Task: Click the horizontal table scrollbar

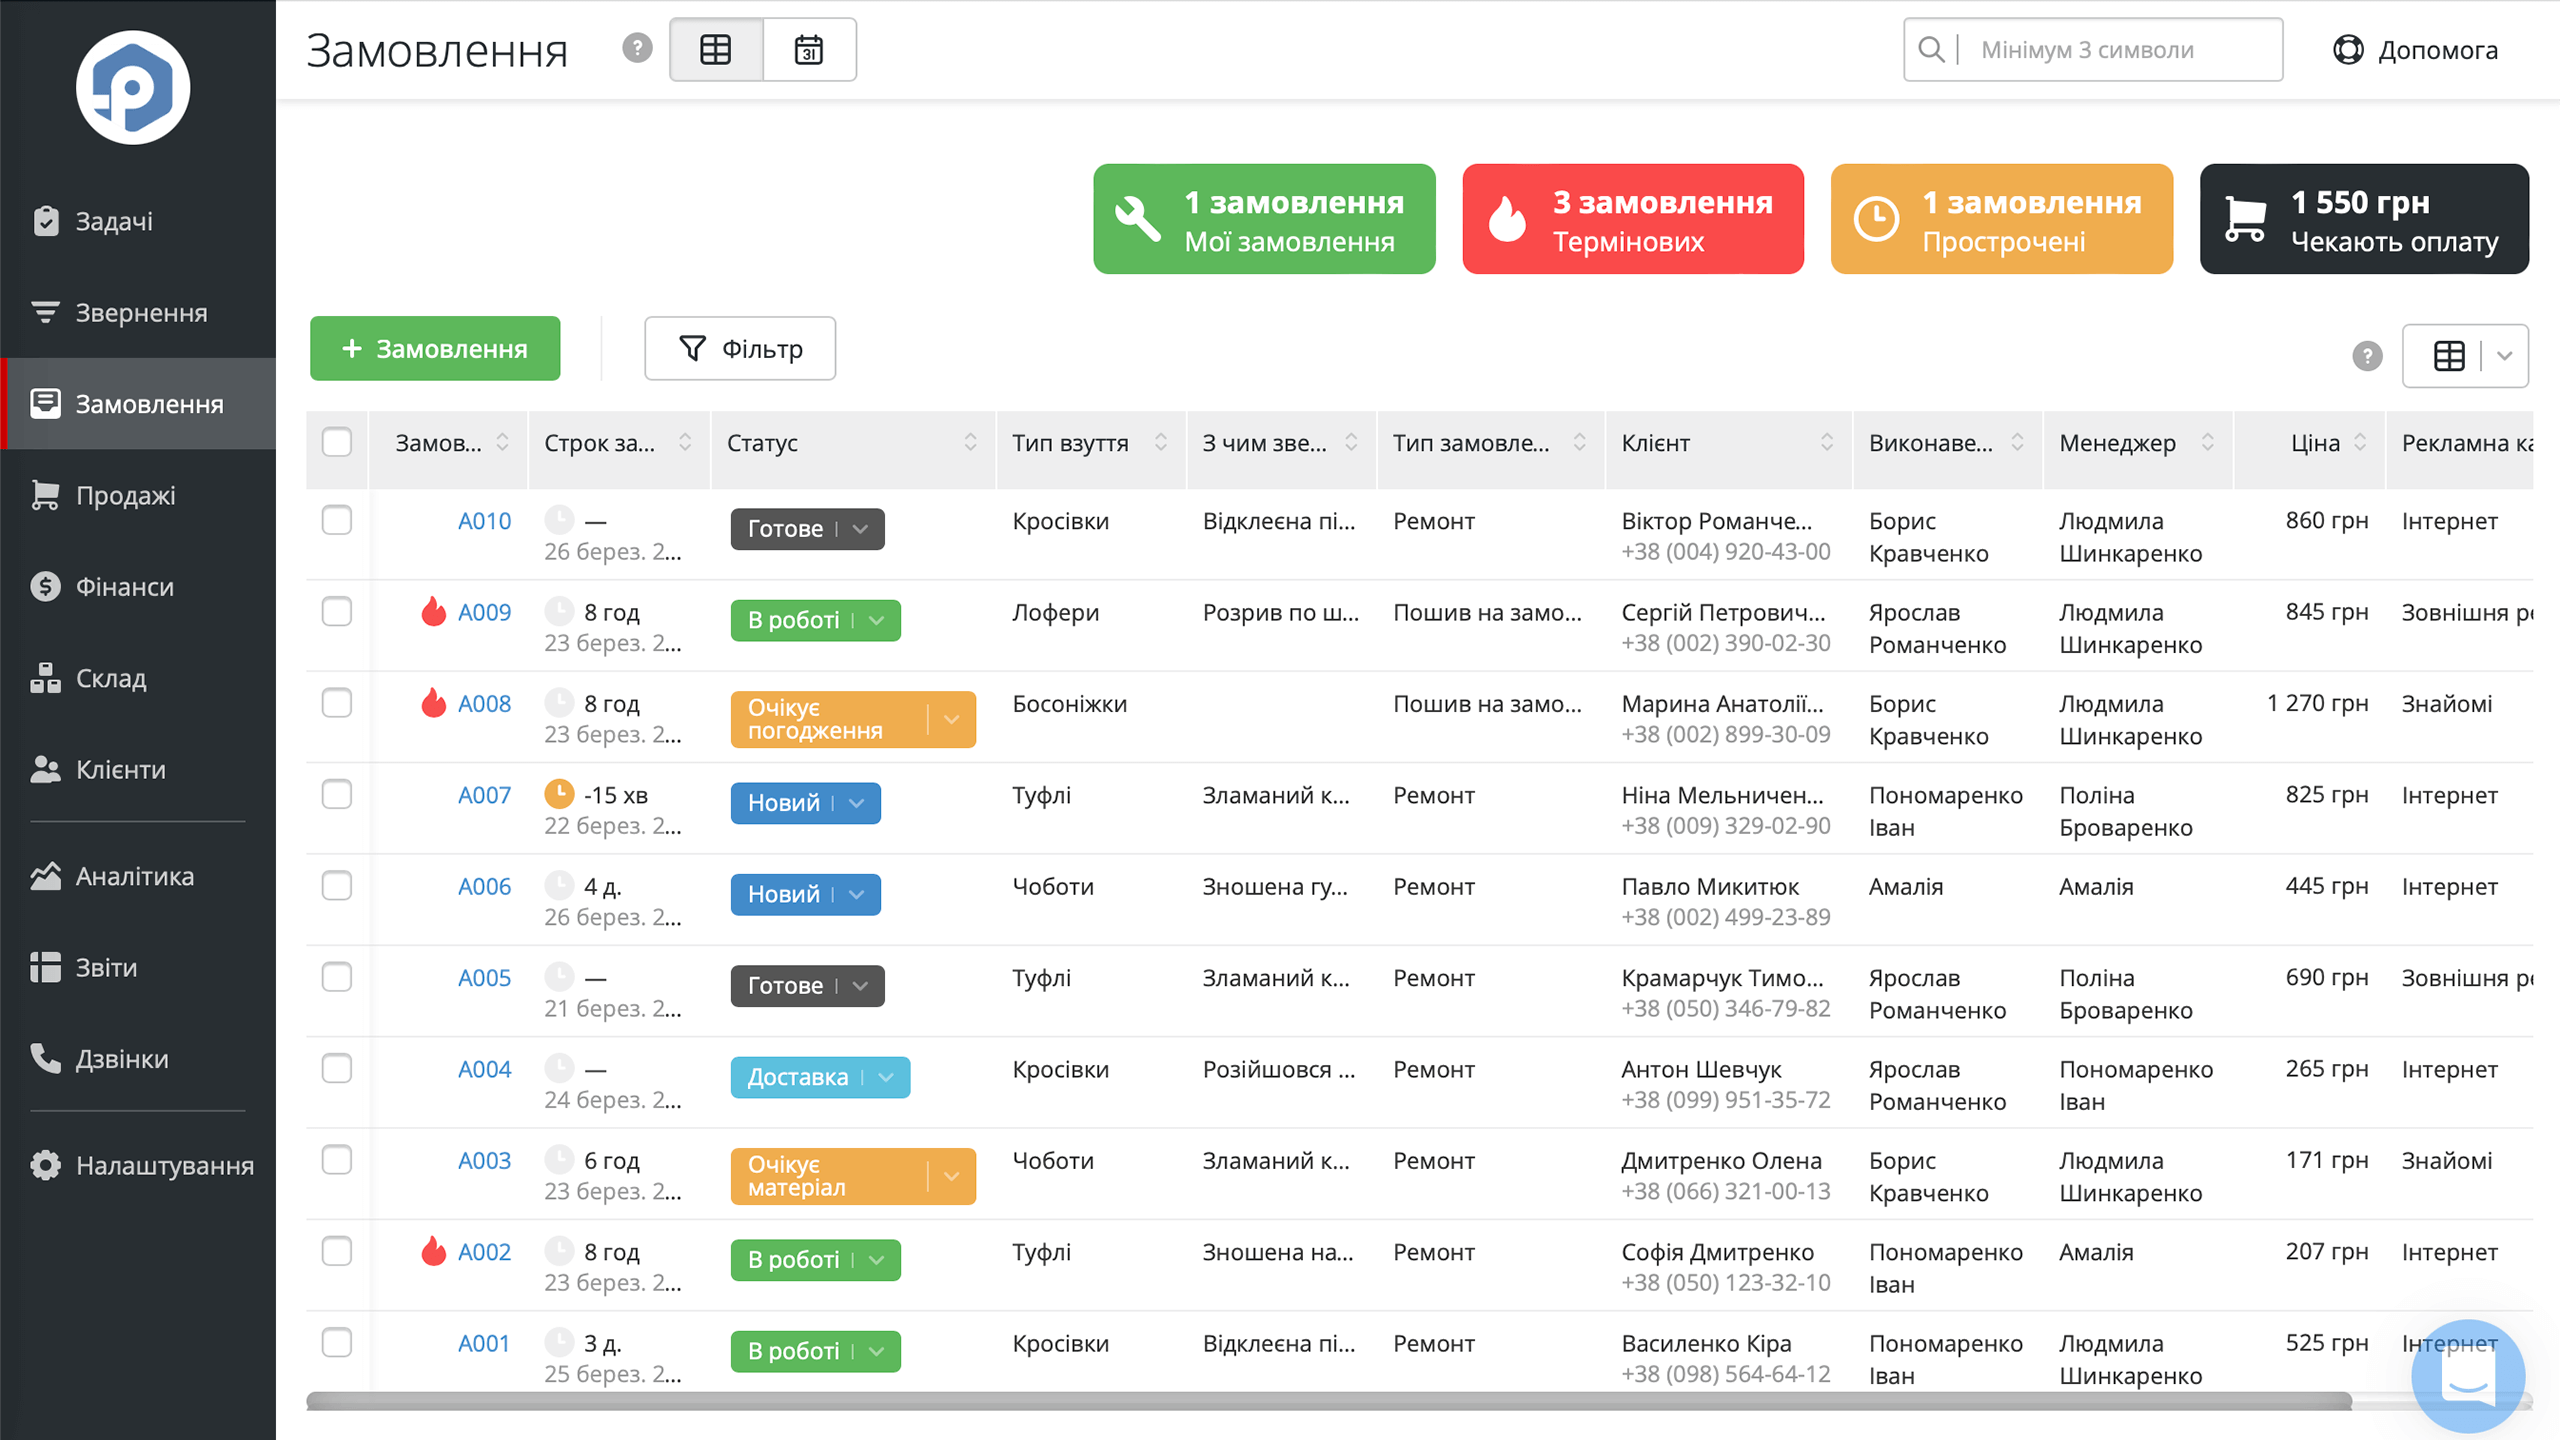Action: click(1328, 1401)
